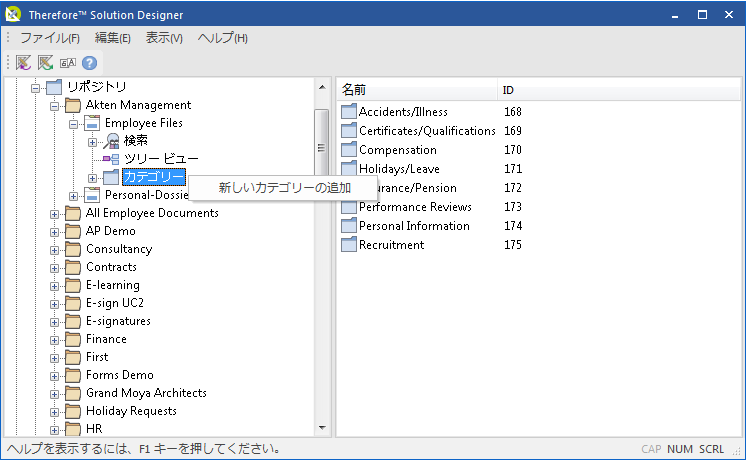The width and height of the screenshot is (747, 460).
Task: Expand the HR folder
Action: [54, 430]
